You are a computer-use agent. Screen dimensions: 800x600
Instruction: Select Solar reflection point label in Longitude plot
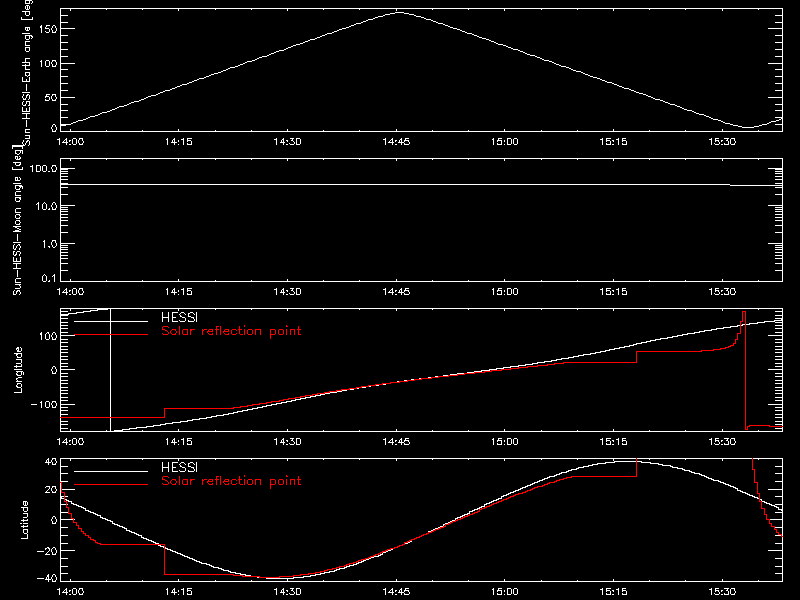(x=231, y=331)
